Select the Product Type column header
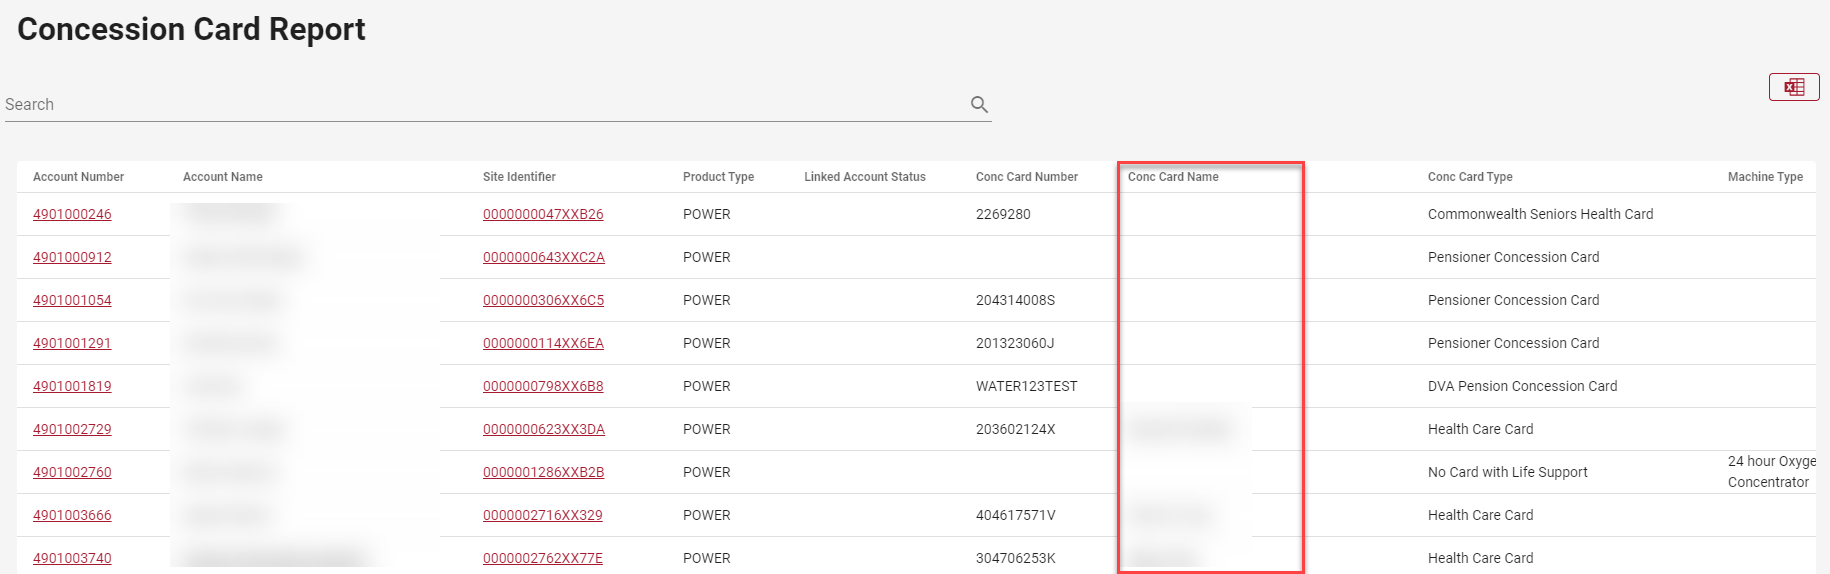Viewport: 1830px width, 574px height. 718,177
